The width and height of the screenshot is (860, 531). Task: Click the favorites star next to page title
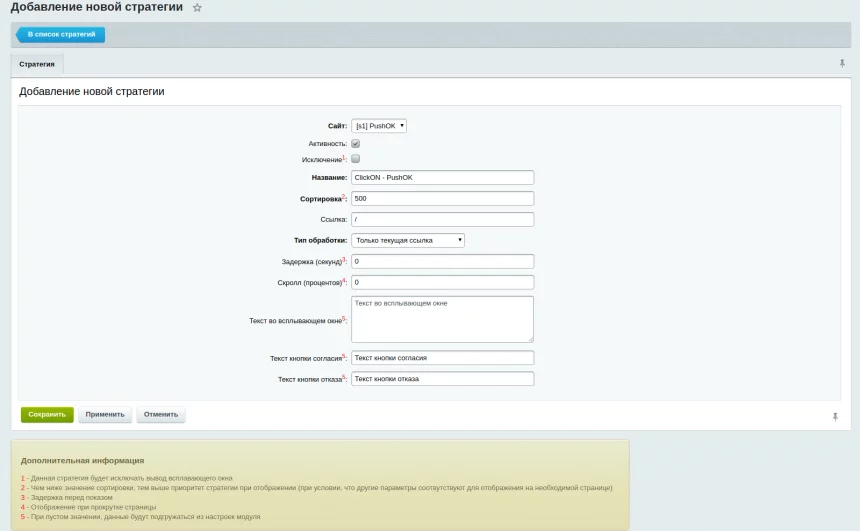(197, 8)
